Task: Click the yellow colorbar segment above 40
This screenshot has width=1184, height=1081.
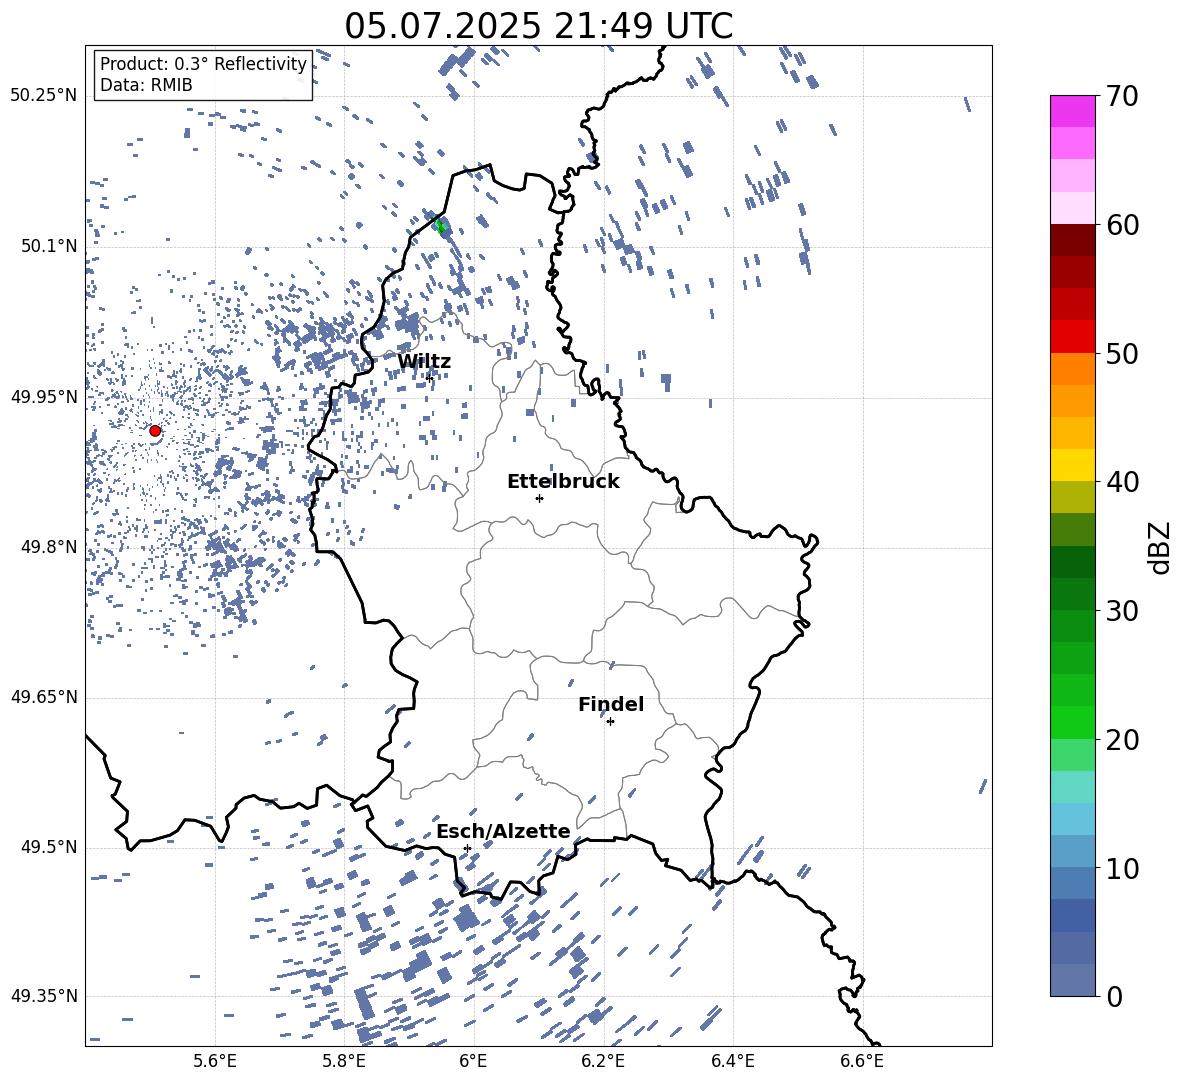Action: coord(1072,465)
